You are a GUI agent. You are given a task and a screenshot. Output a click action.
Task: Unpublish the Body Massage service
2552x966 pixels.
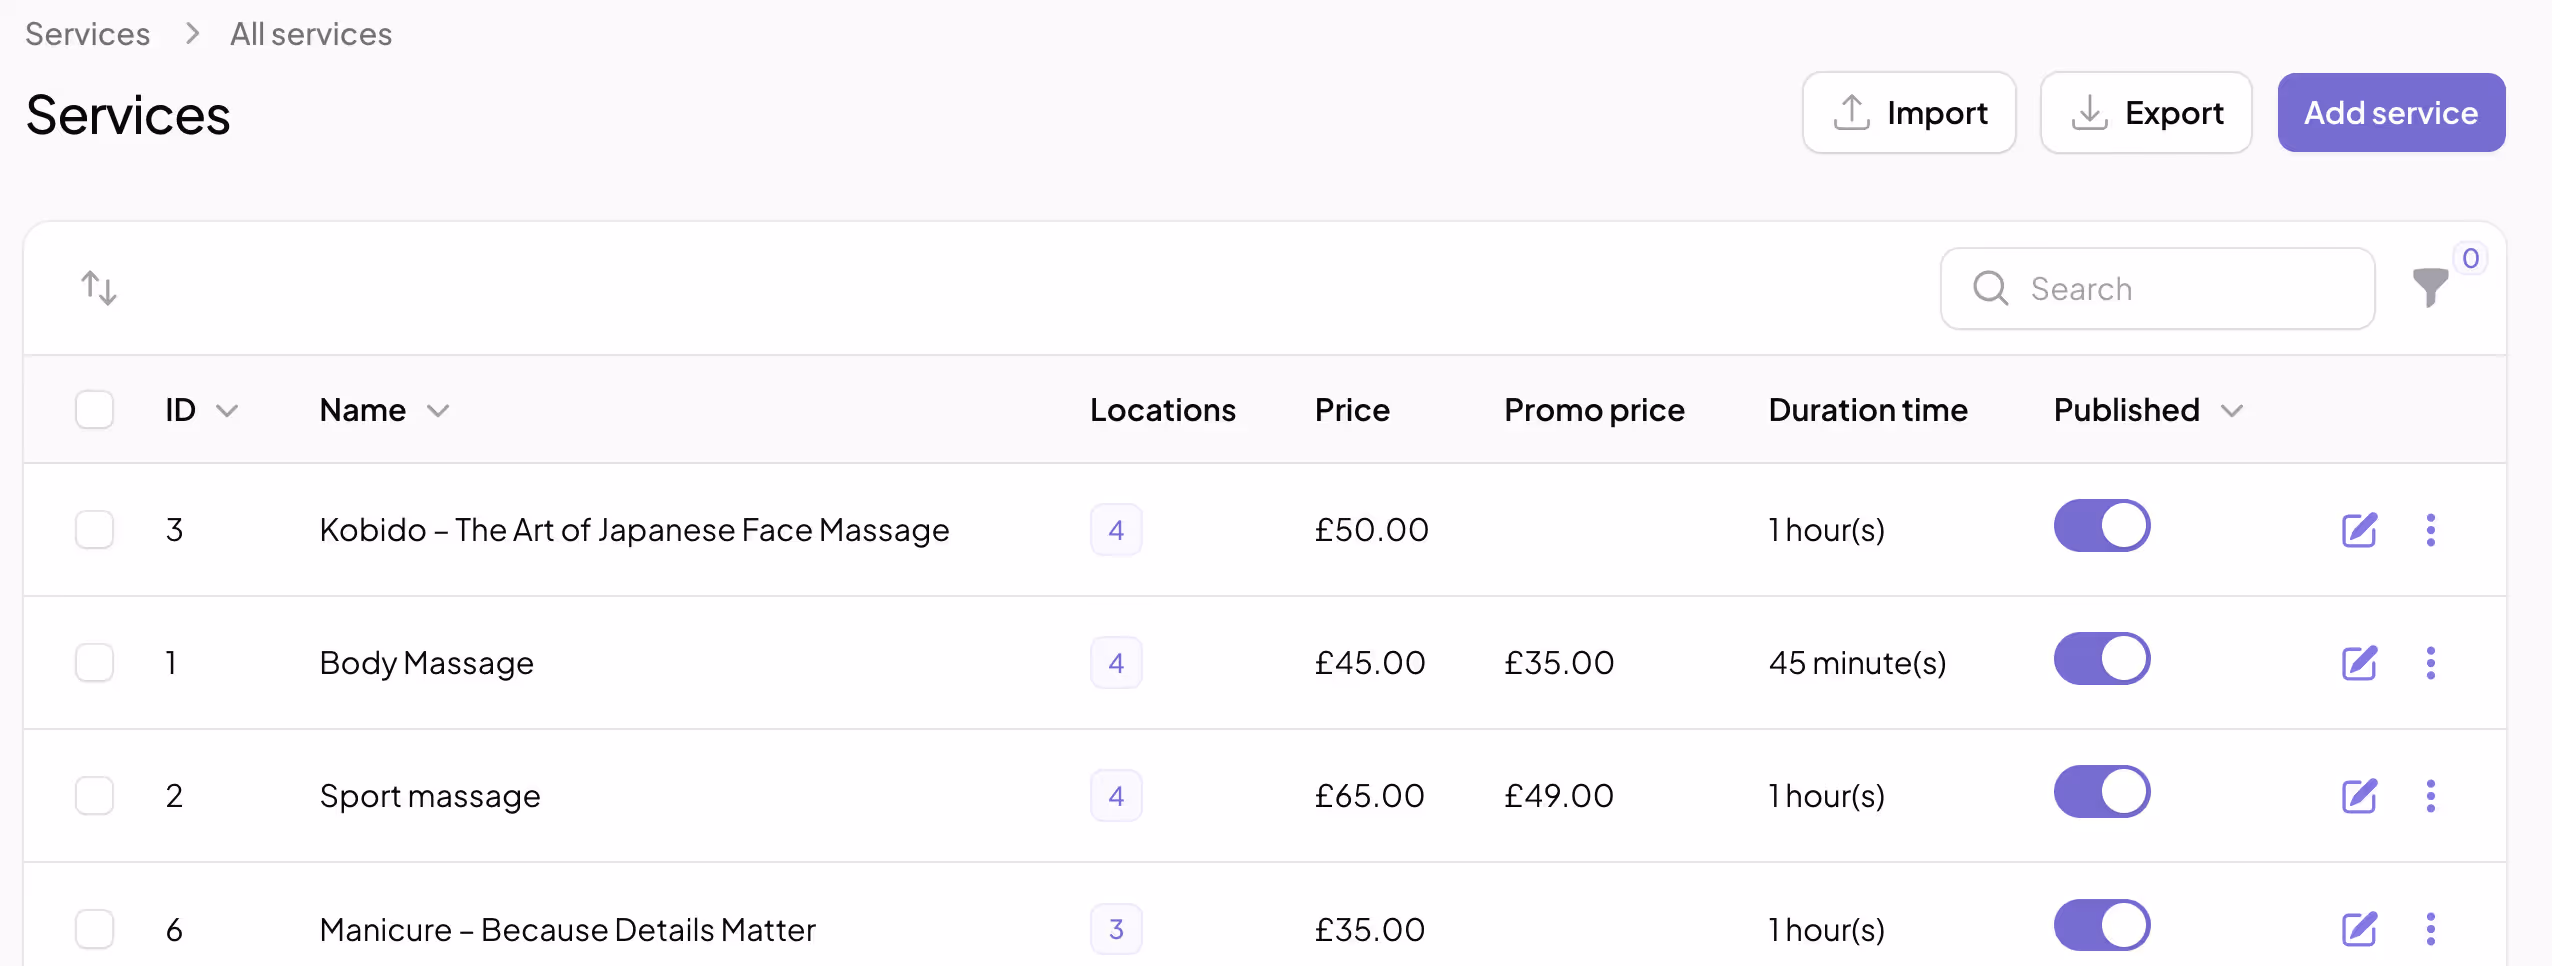tap(2102, 659)
